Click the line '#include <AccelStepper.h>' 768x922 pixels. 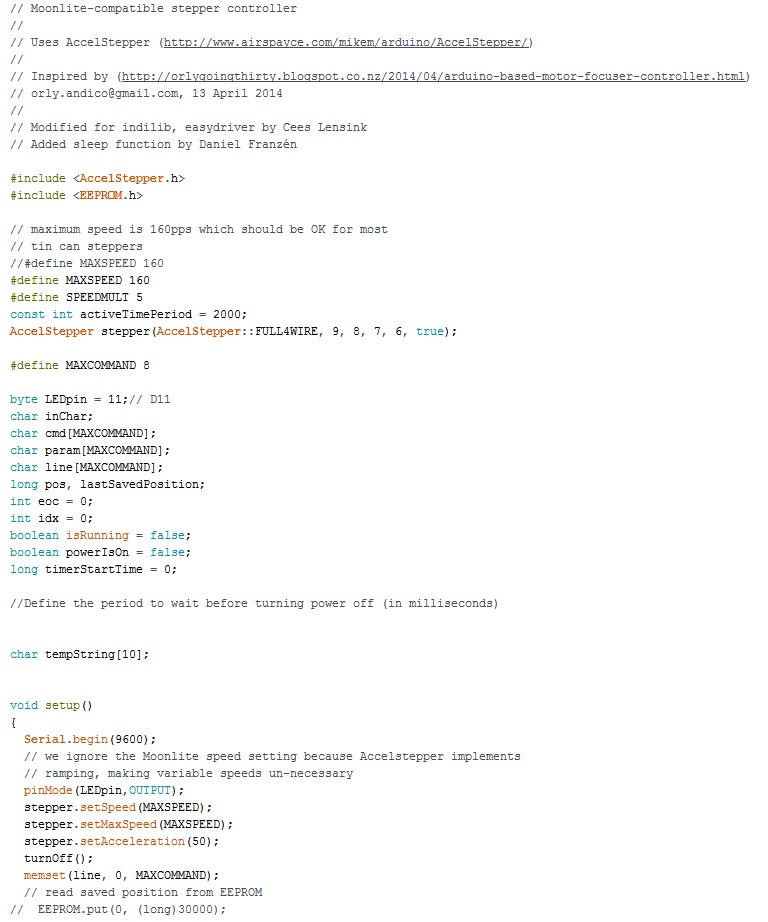click(x=98, y=179)
